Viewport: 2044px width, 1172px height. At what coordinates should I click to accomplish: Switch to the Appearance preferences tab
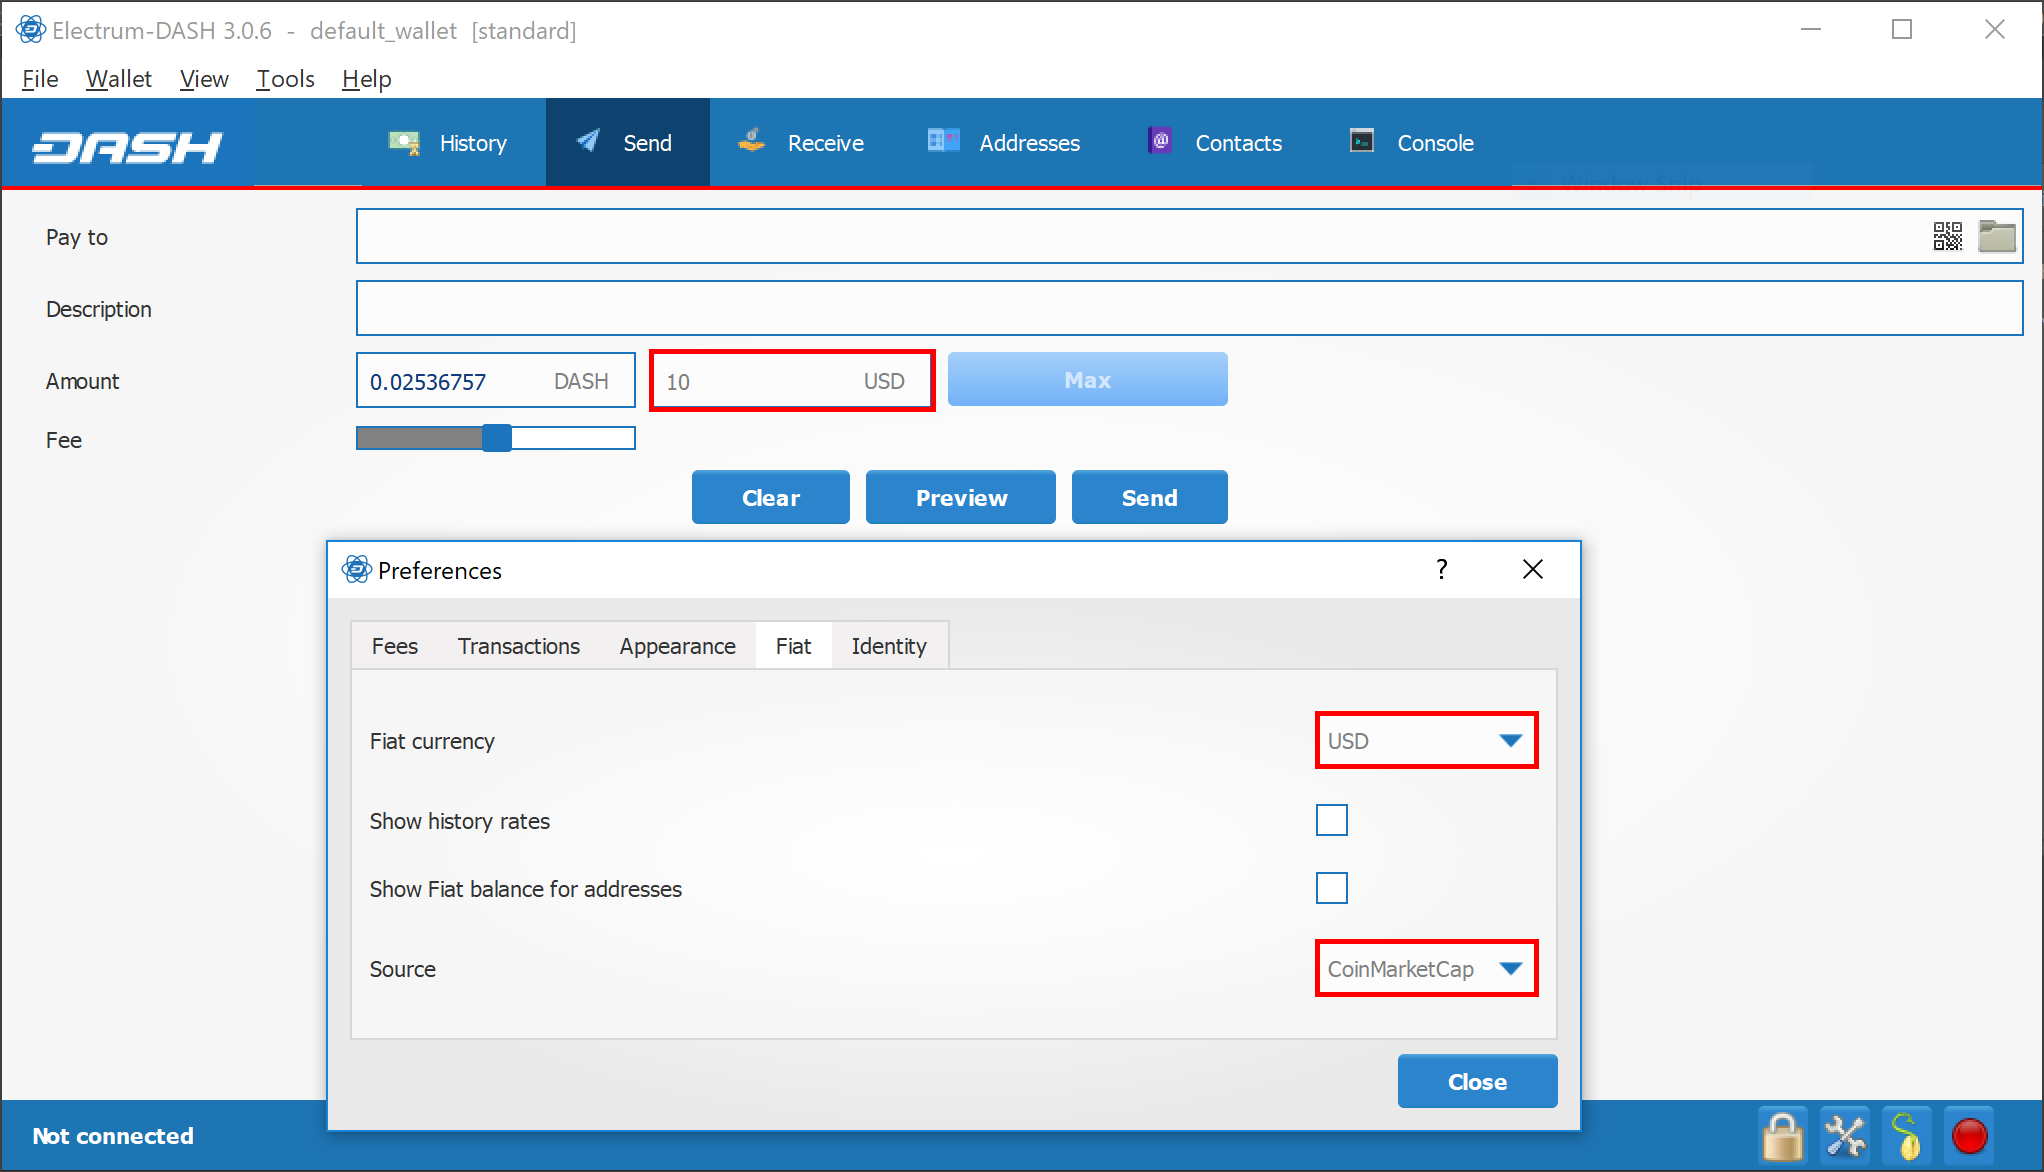[x=677, y=646]
